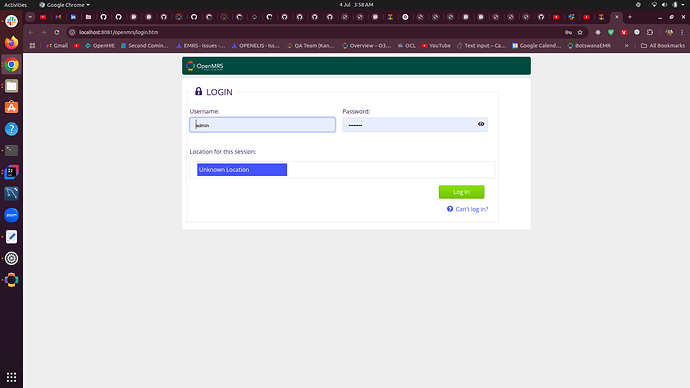The height and width of the screenshot is (388, 690).
Task: Open the Second Comin... bookmark
Action: tap(145, 45)
